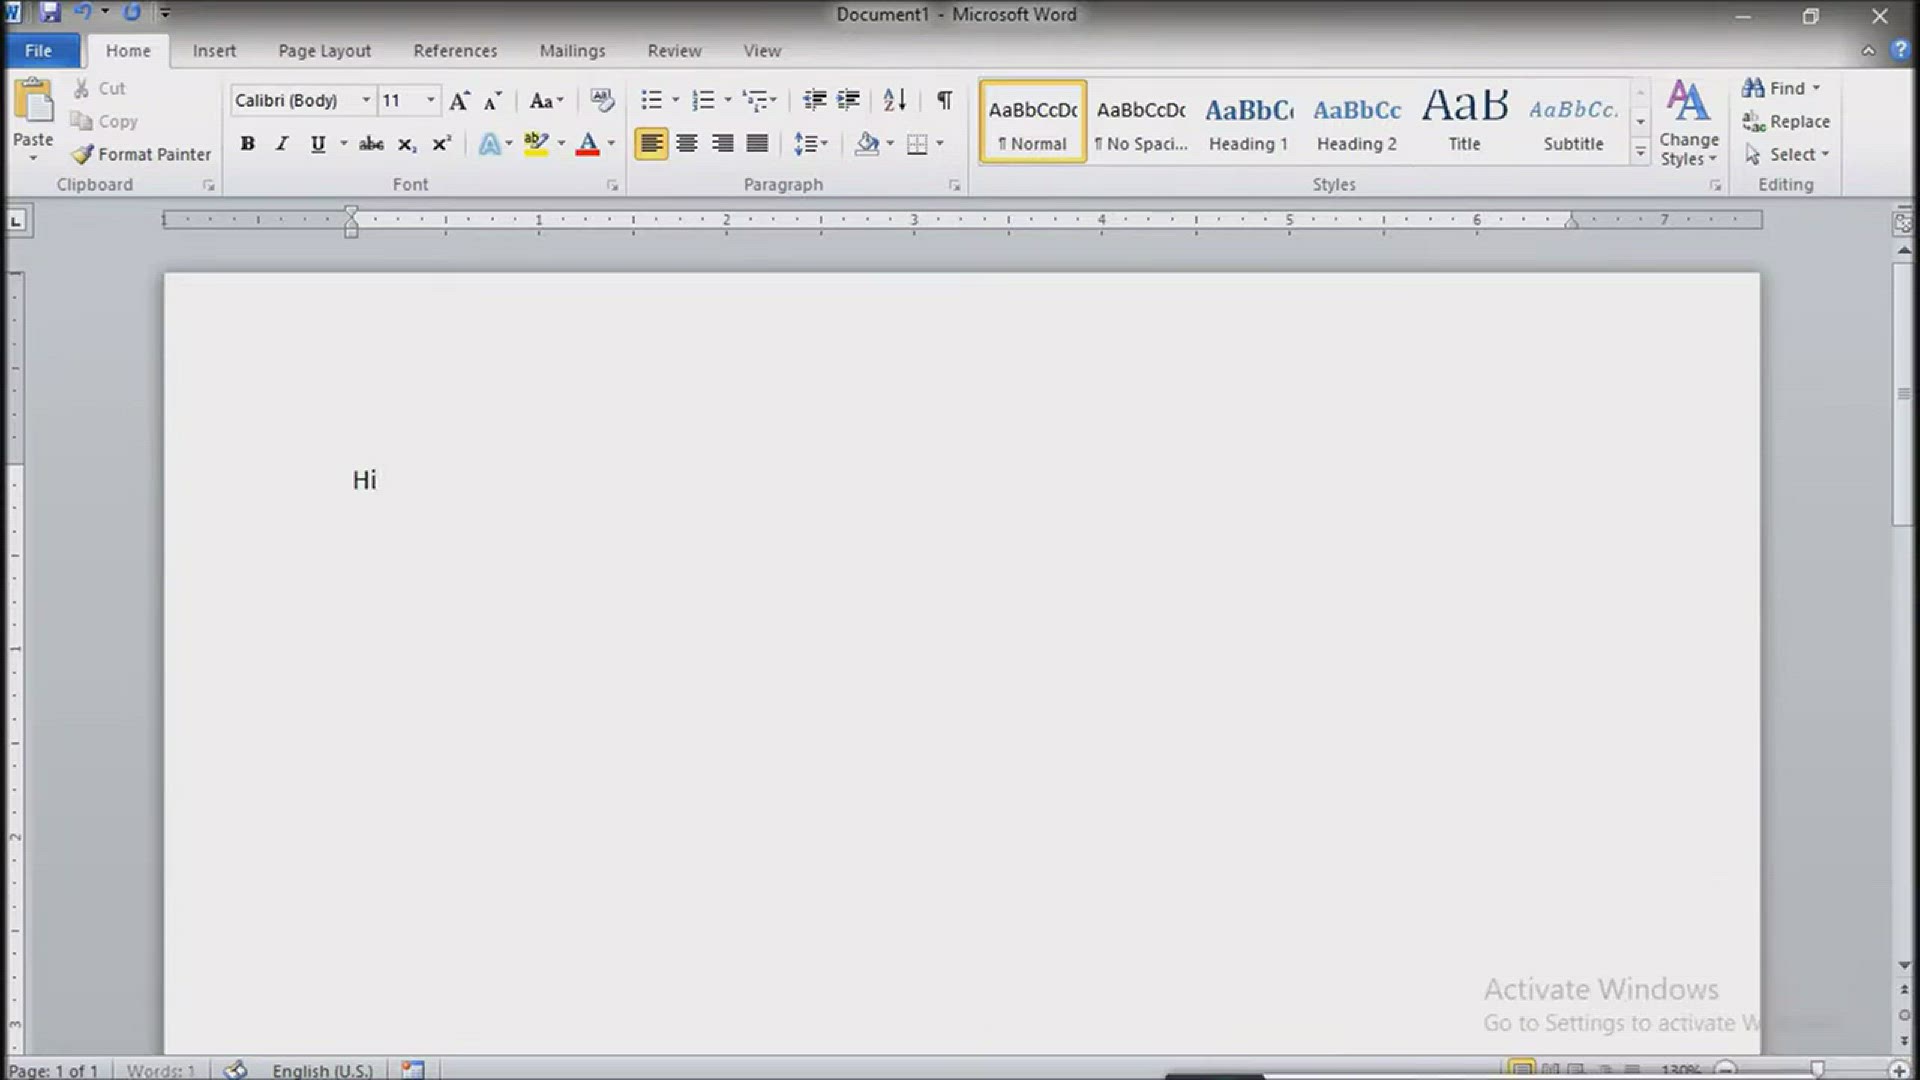
Task: Open the Font Color dropdown arrow
Action: click(x=611, y=144)
